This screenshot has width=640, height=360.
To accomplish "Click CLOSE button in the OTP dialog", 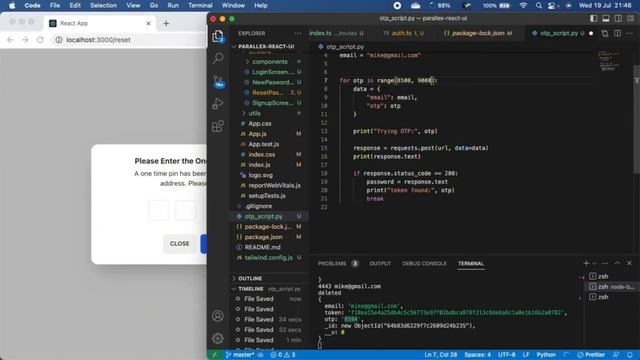I will point(179,244).
